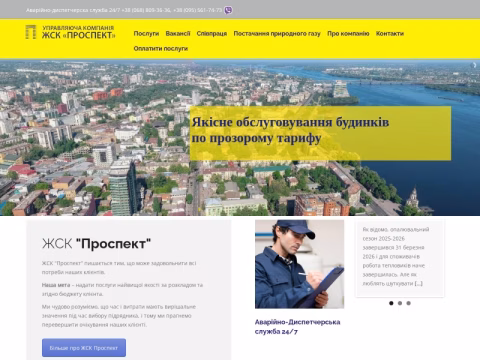Click the dispatcher worker photo thumbnail

click(x=299, y=264)
